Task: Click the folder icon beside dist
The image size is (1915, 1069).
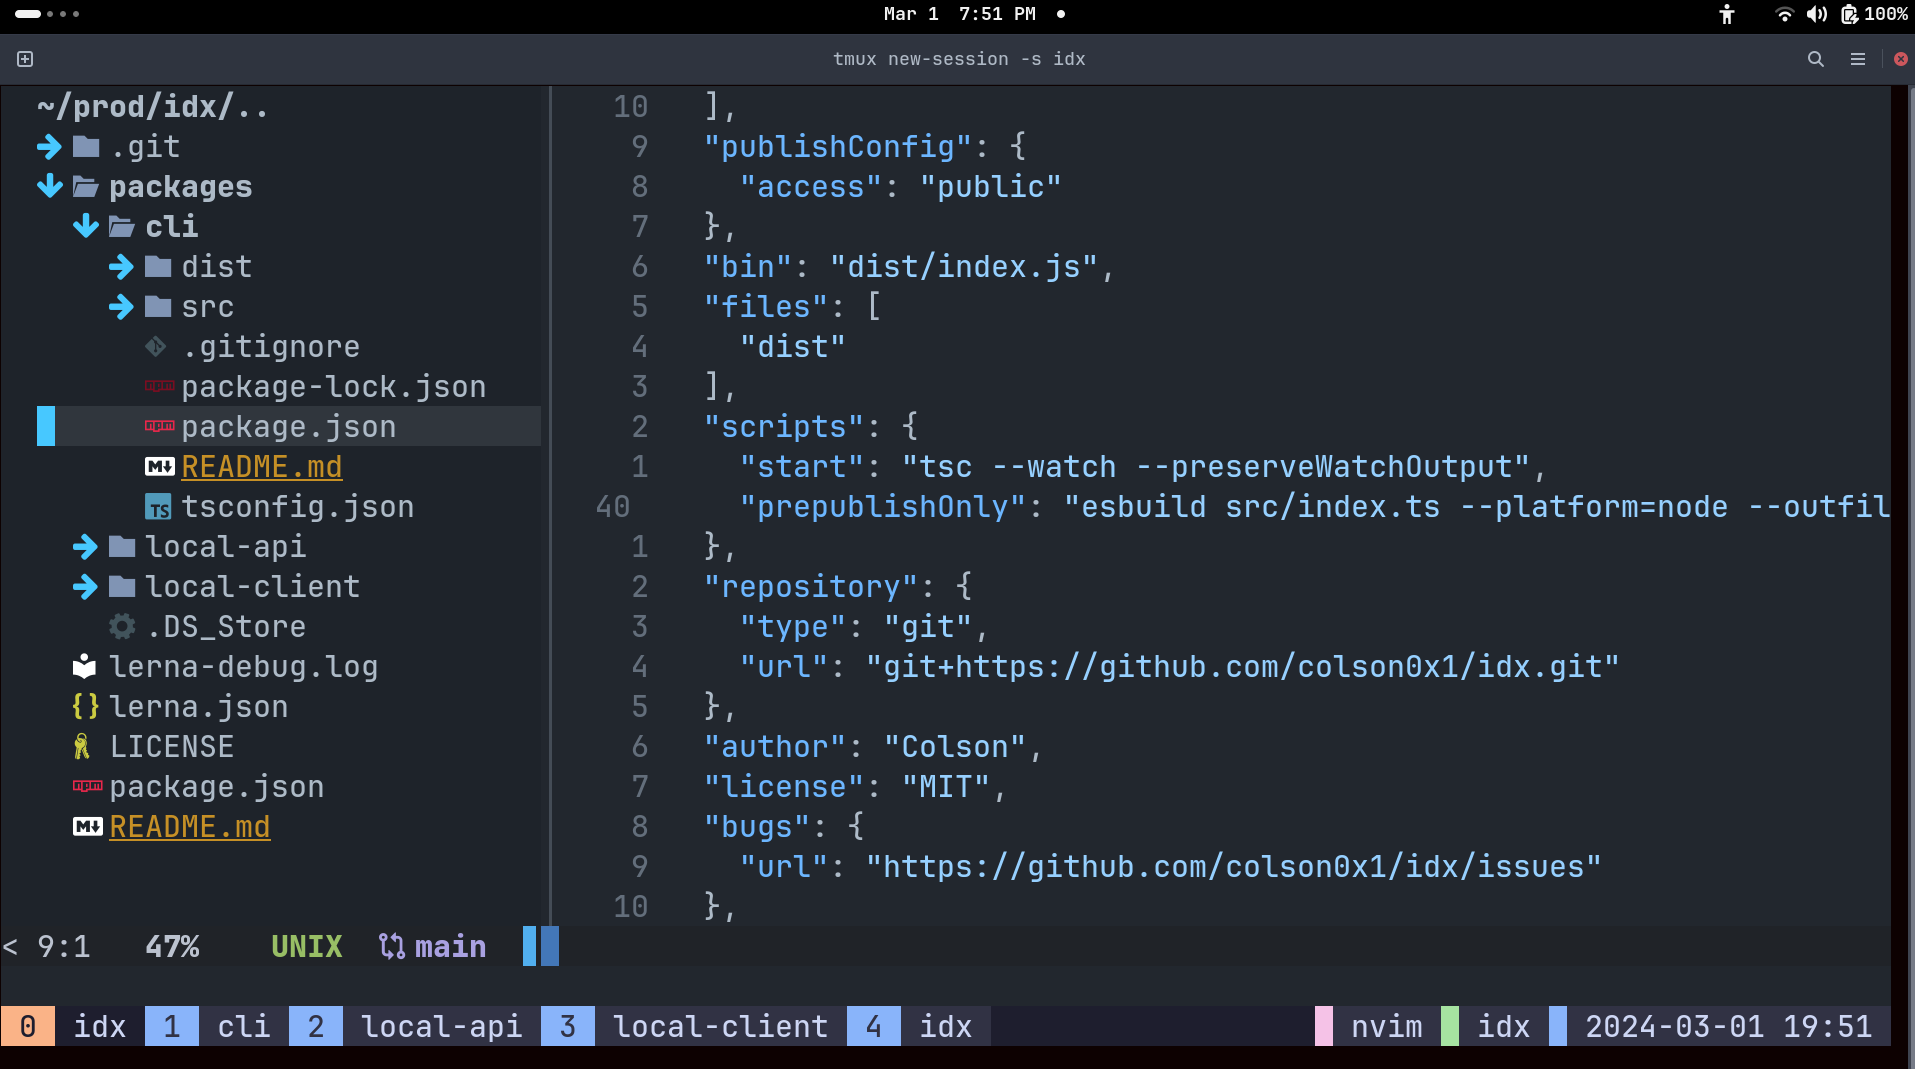Action: [x=158, y=267]
